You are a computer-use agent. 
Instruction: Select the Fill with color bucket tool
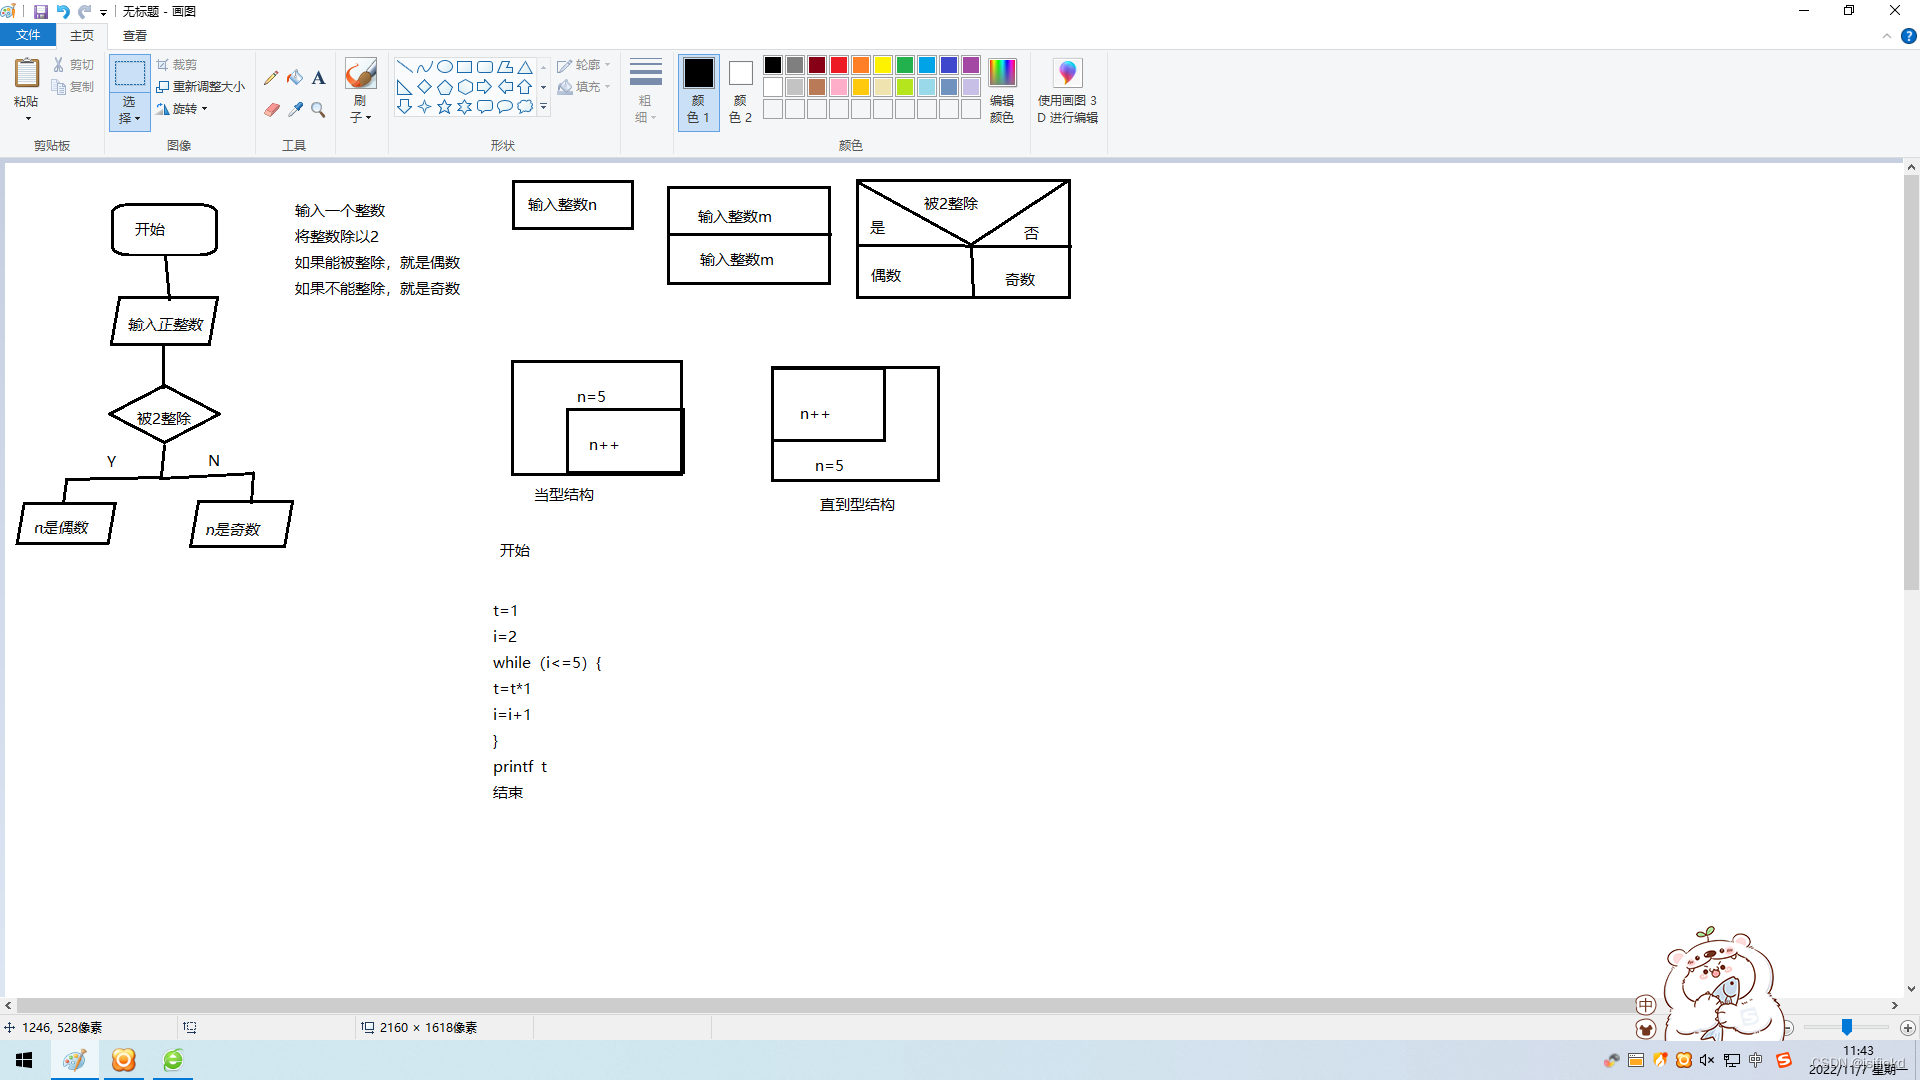pos(295,78)
